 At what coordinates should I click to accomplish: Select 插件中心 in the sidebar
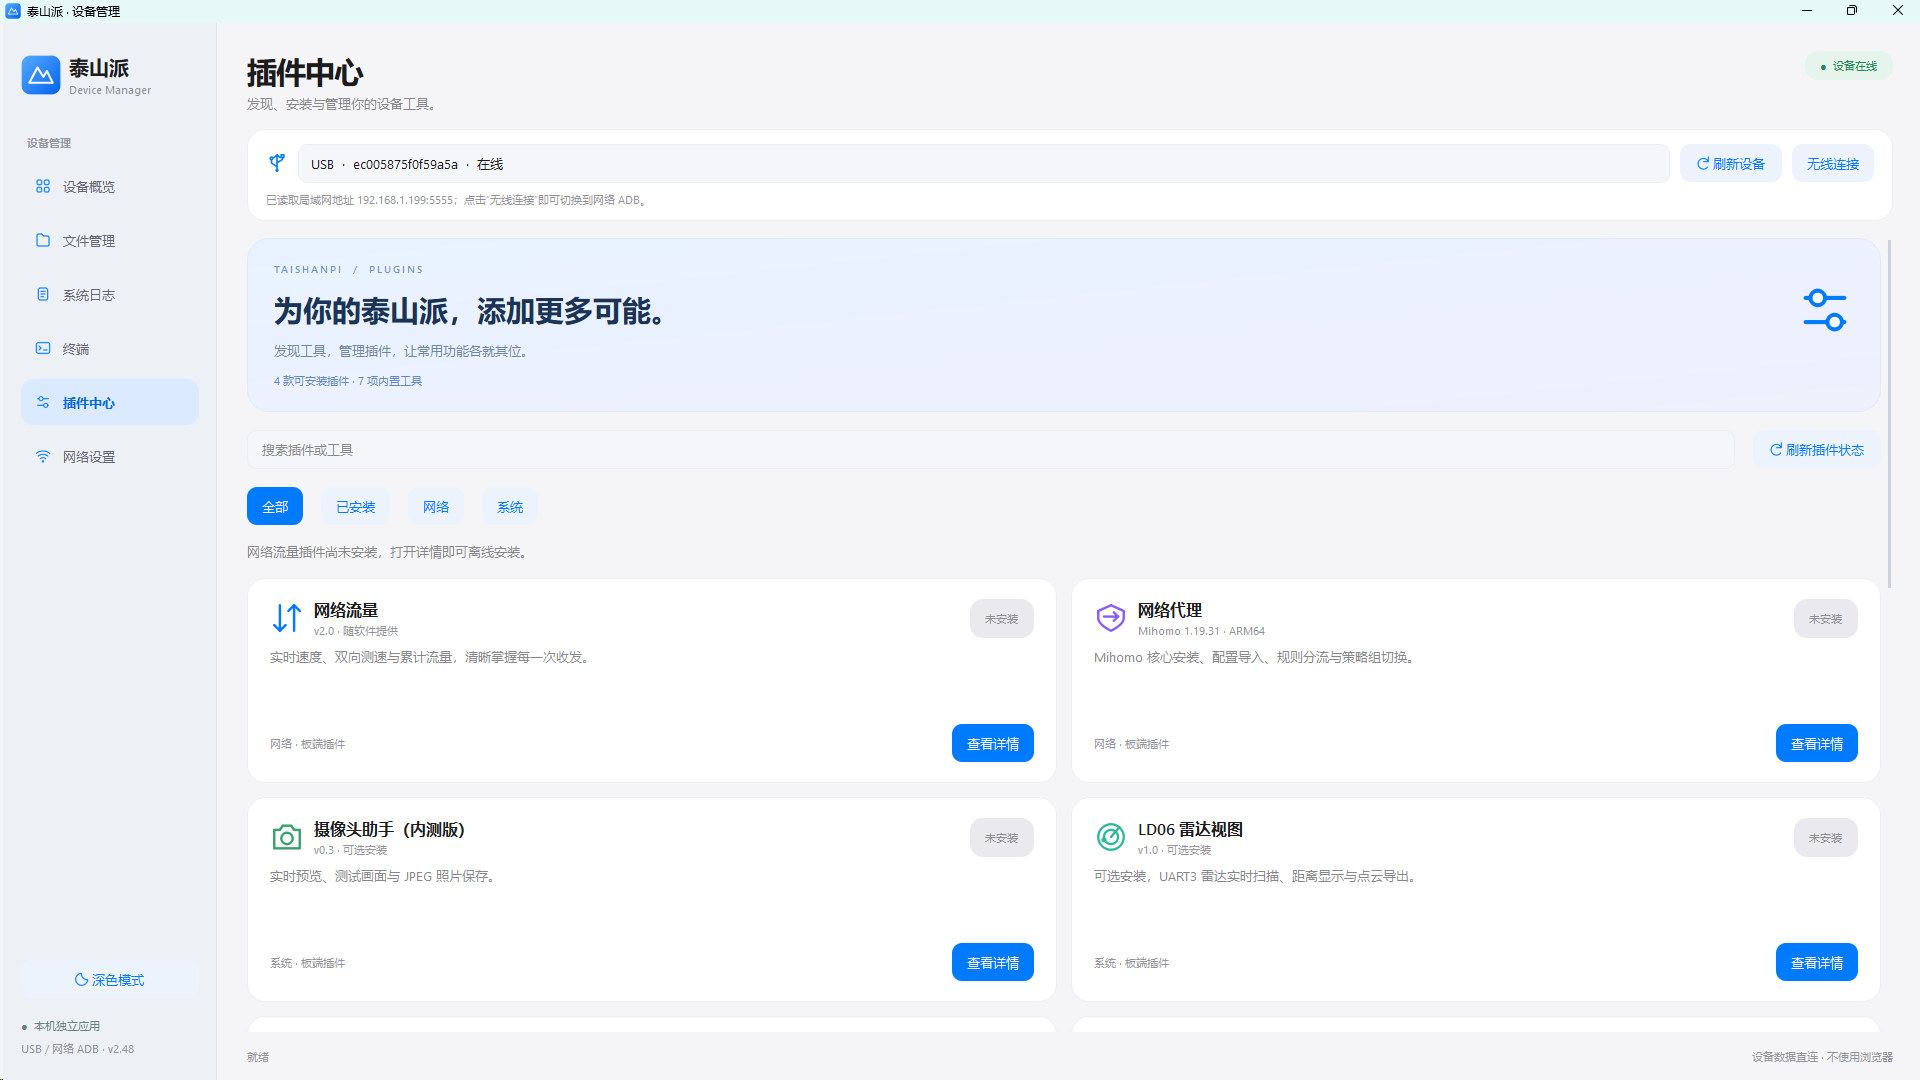tap(110, 403)
